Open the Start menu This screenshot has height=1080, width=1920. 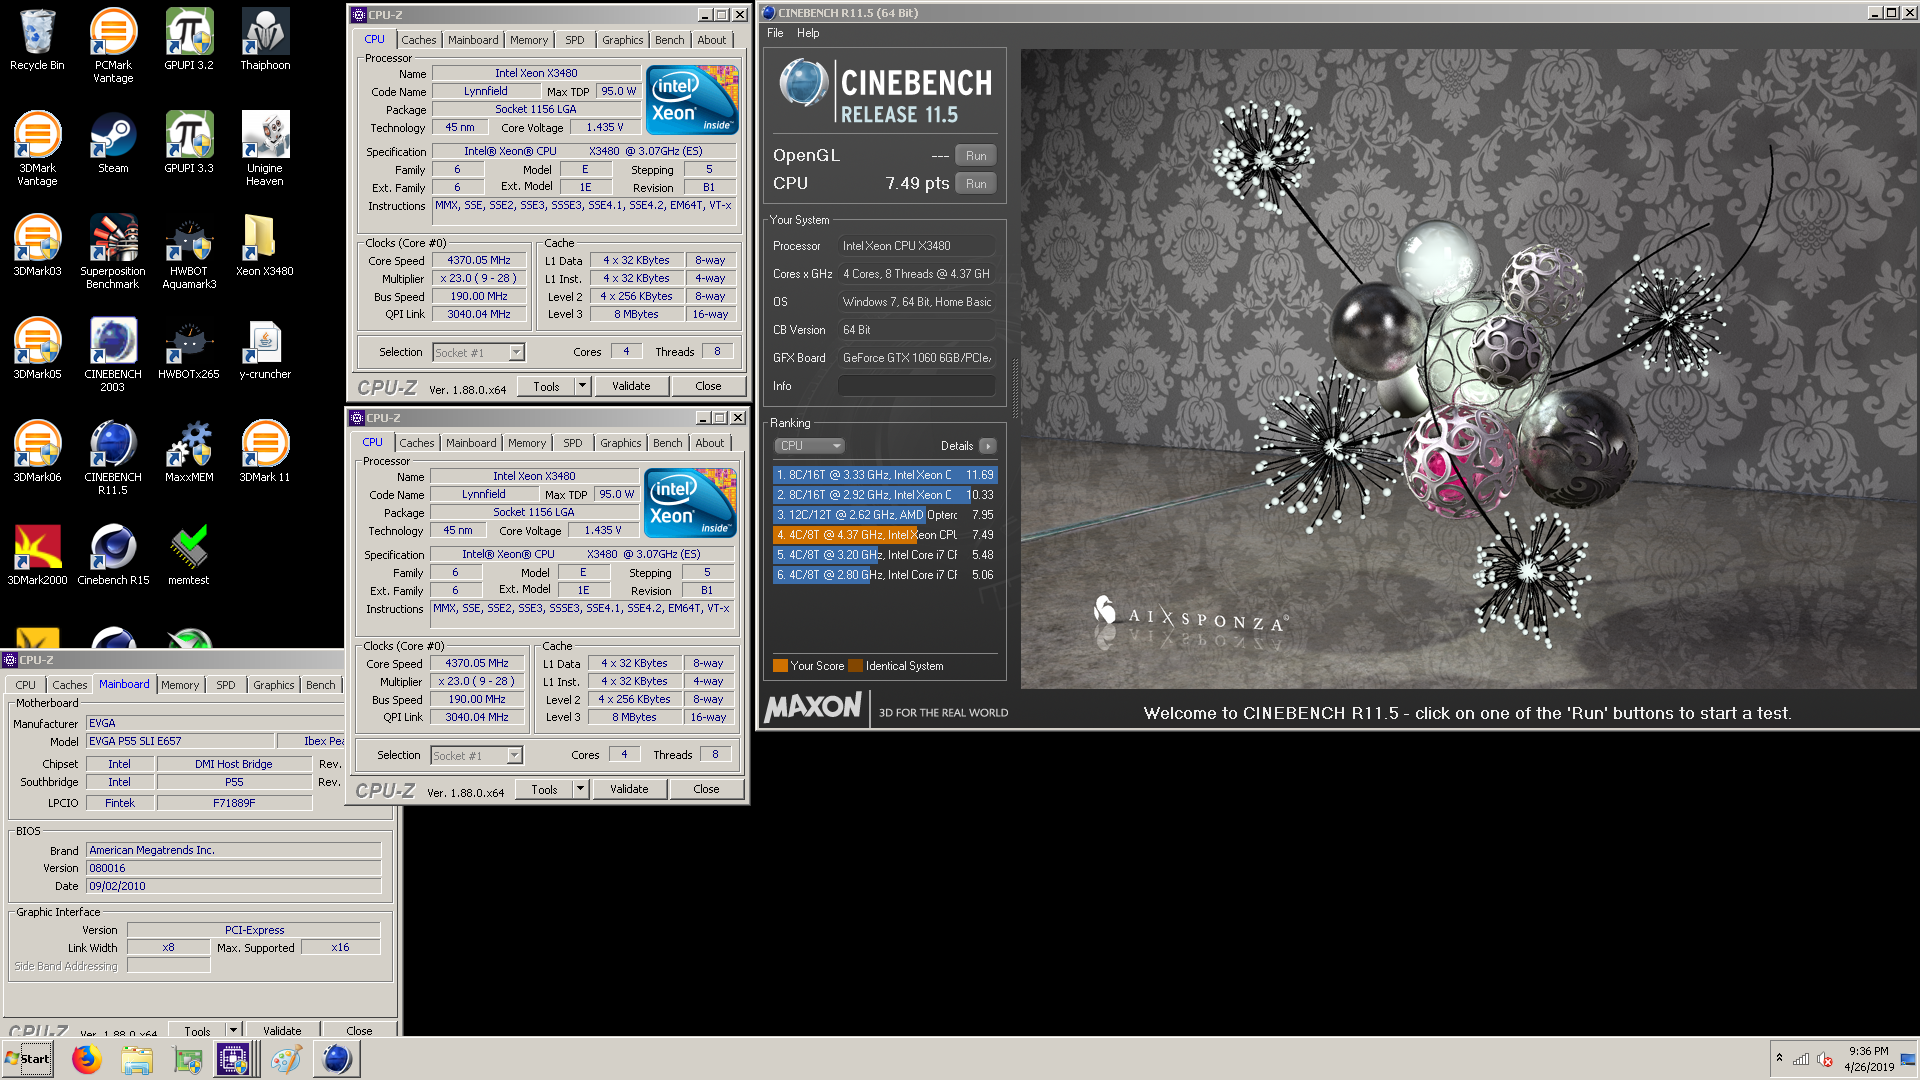[x=28, y=1059]
